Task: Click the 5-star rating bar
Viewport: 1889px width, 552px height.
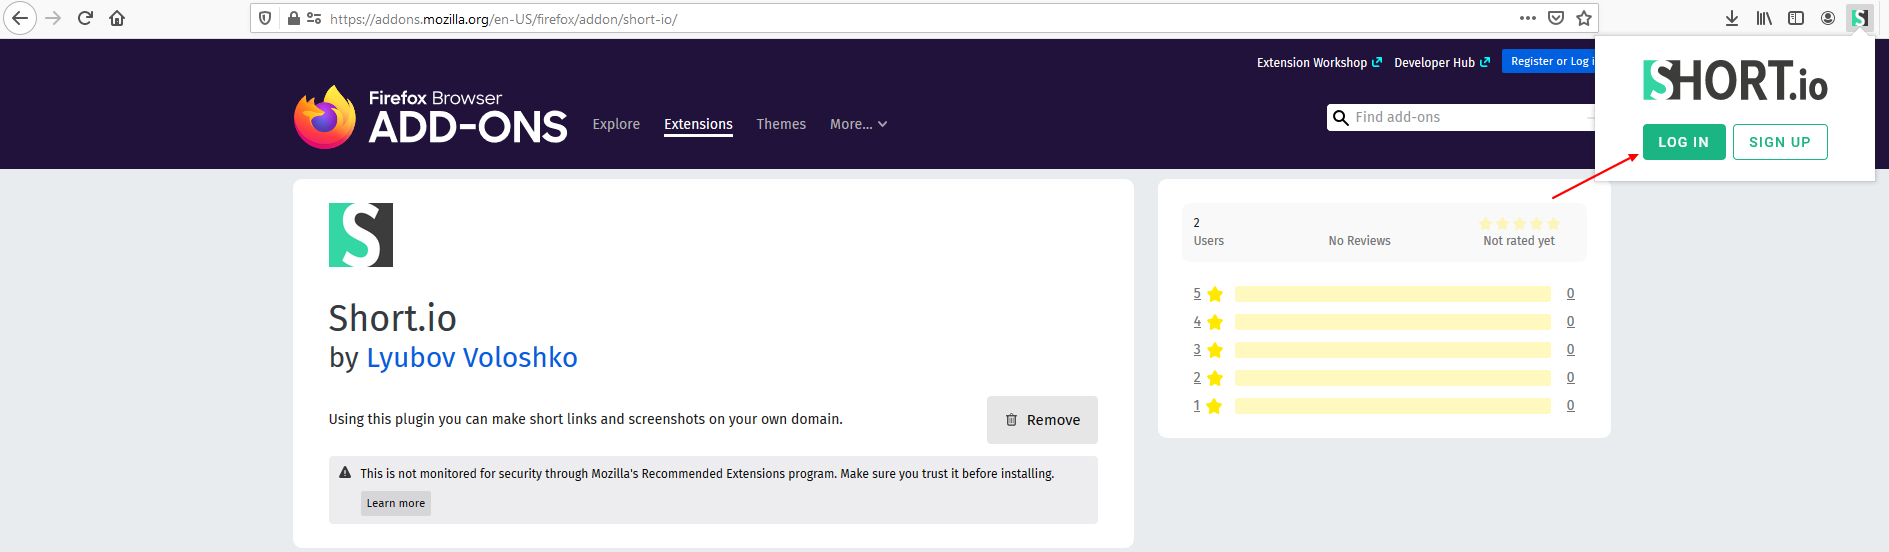Action: [1392, 294]
